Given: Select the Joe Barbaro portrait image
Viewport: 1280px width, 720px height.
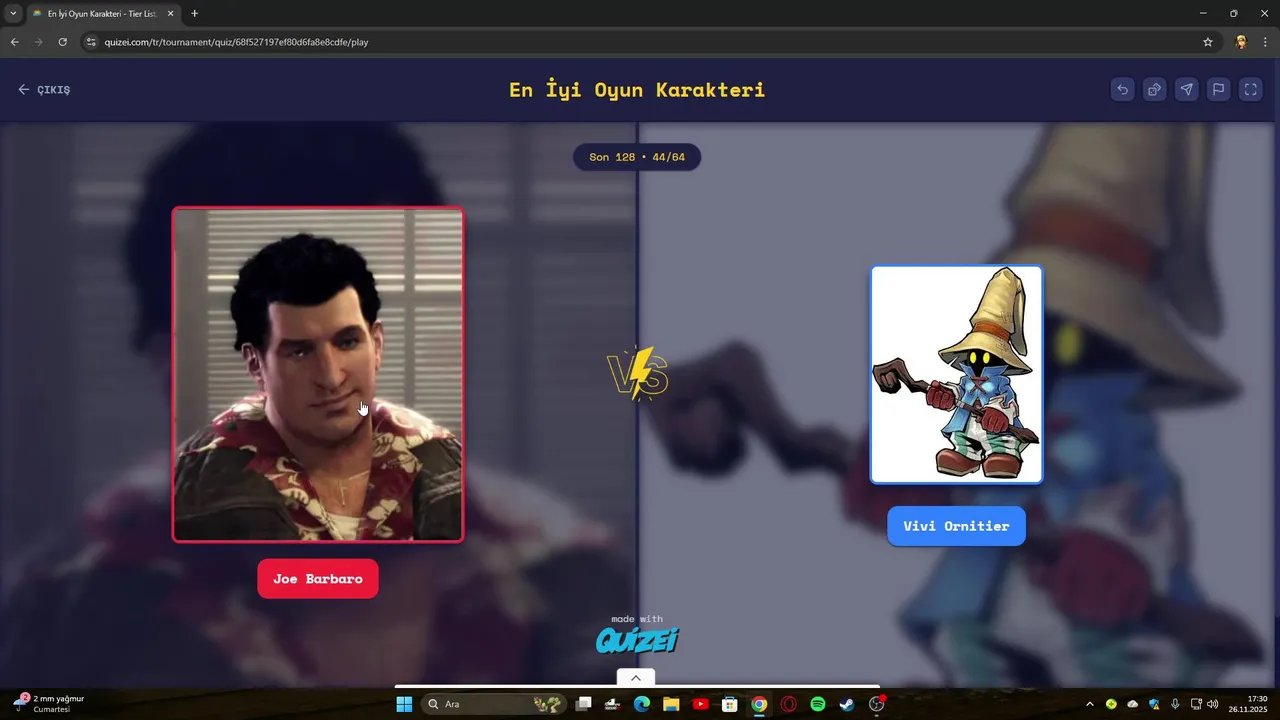Looking at the screenshot, I should (318, 375).
